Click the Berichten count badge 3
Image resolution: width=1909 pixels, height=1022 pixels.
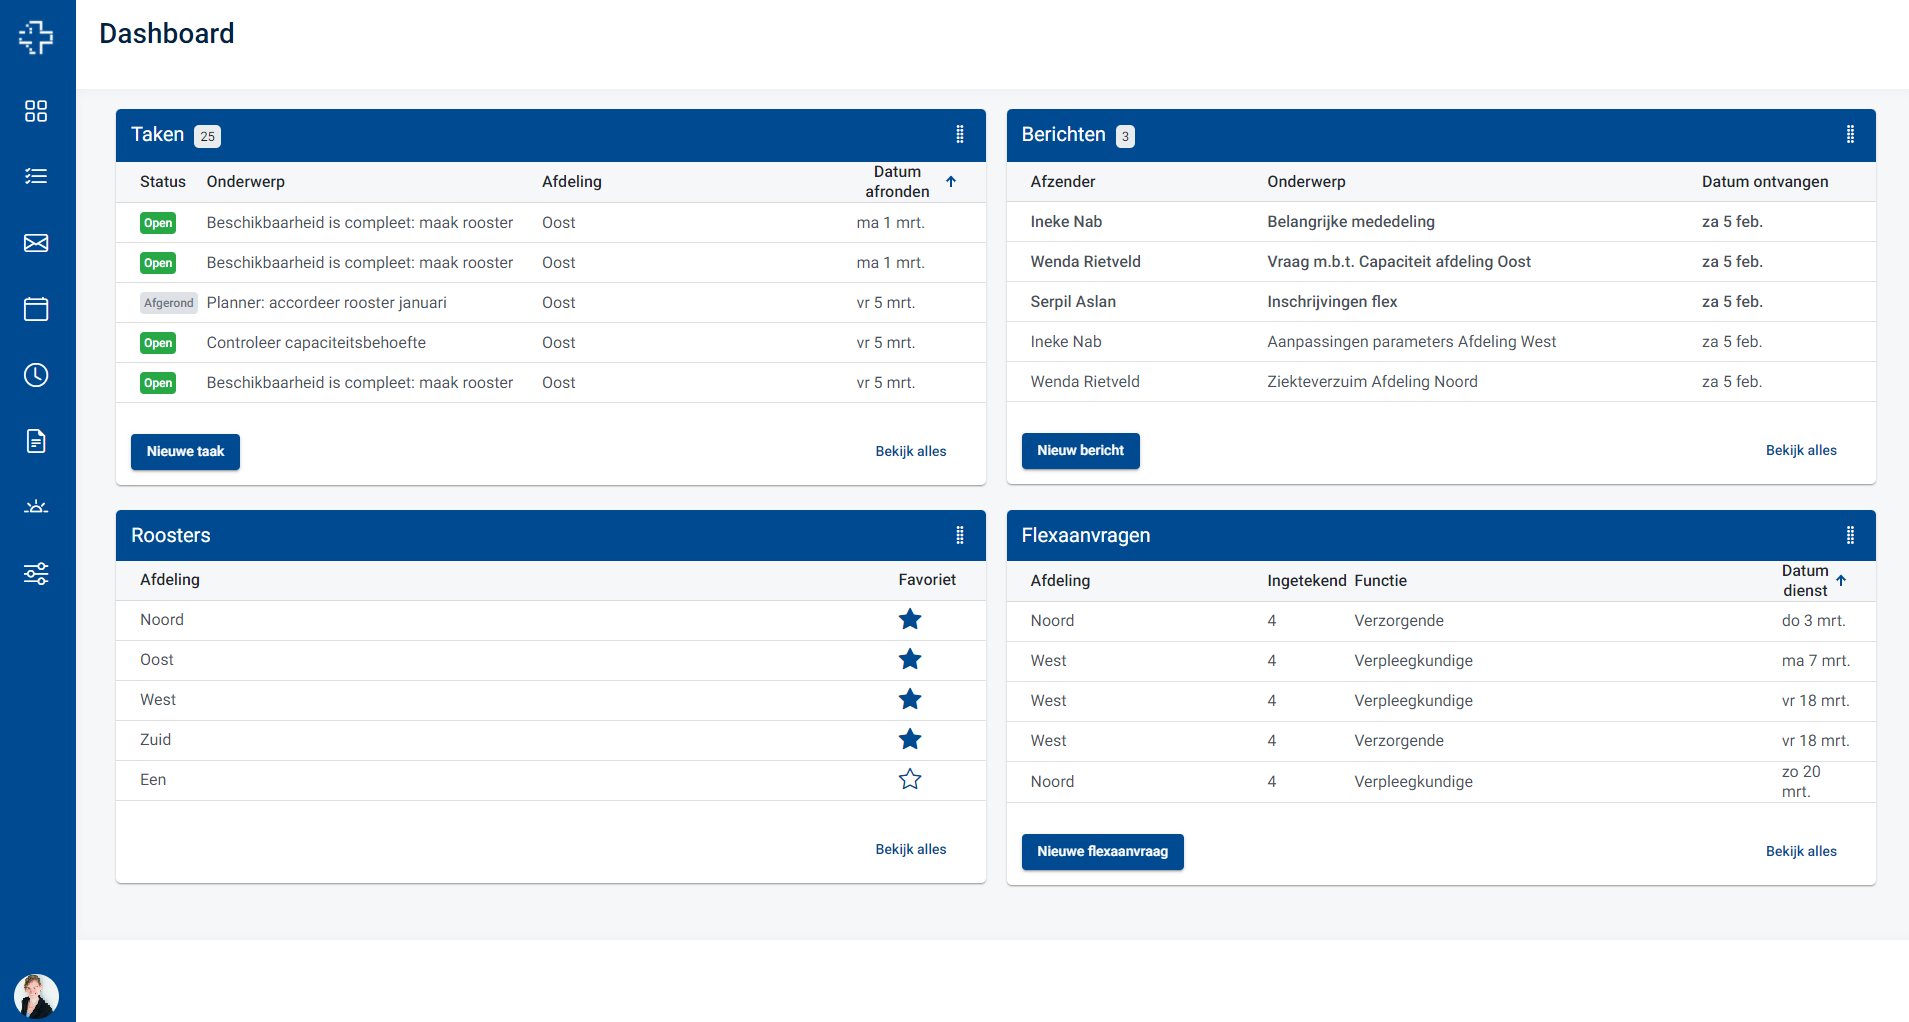1125,136
